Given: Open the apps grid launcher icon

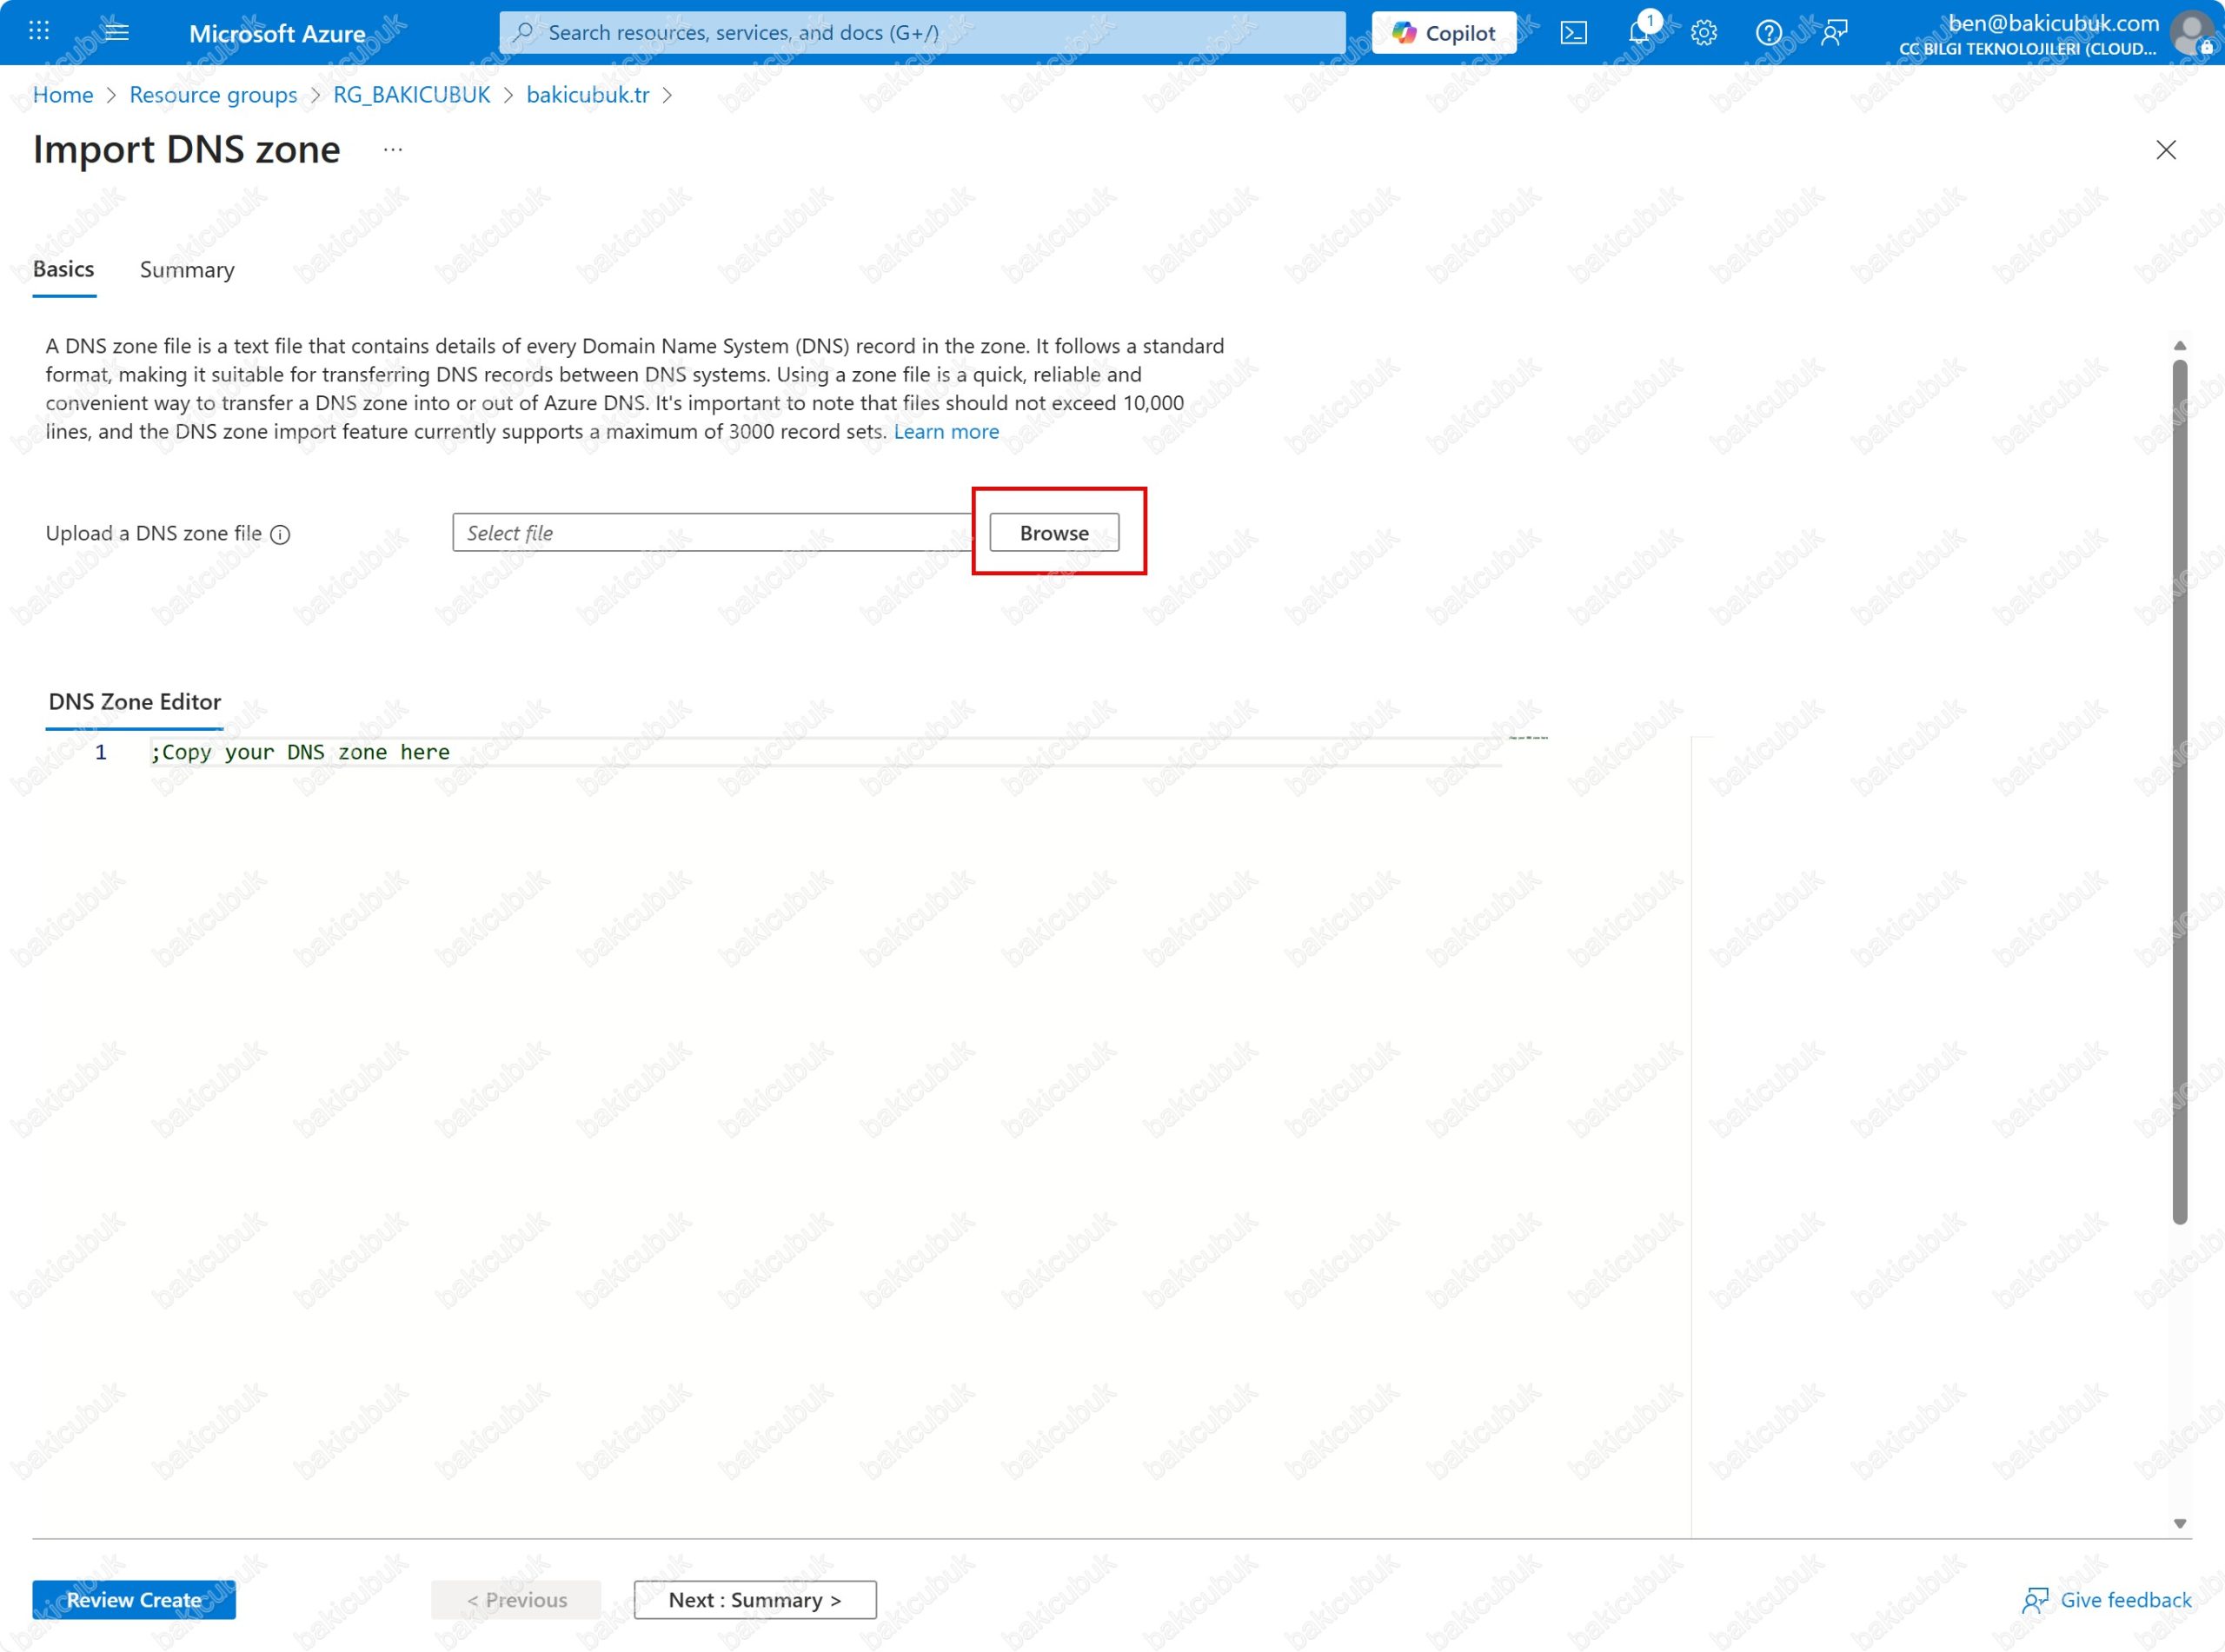Looking at the screenshot, I should pos(39,32).
